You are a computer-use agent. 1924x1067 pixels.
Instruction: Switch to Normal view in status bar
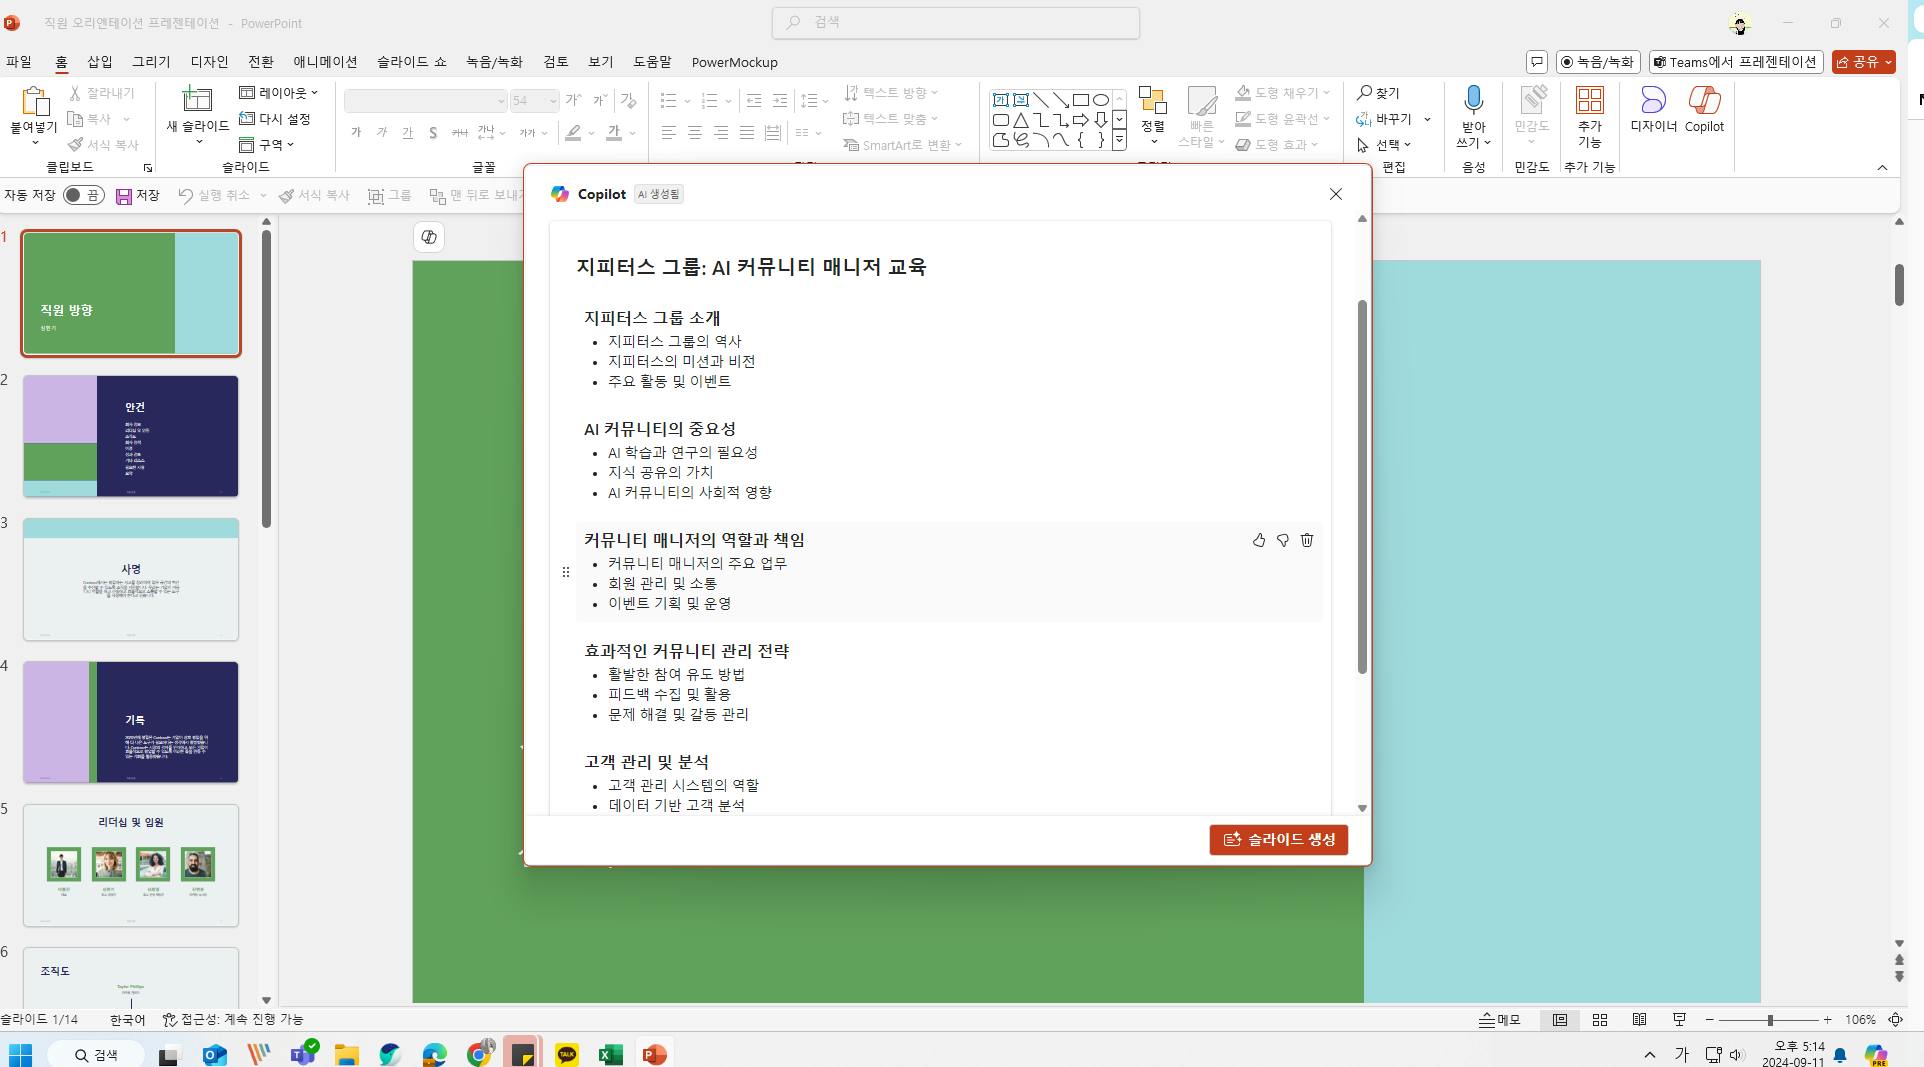point(1560,1020)
